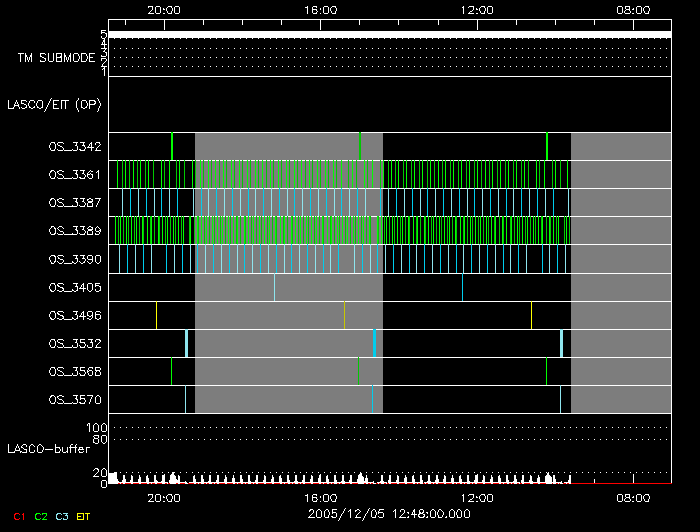Click the middle cyan block in OS_3532 row

[x=375, y=343]
